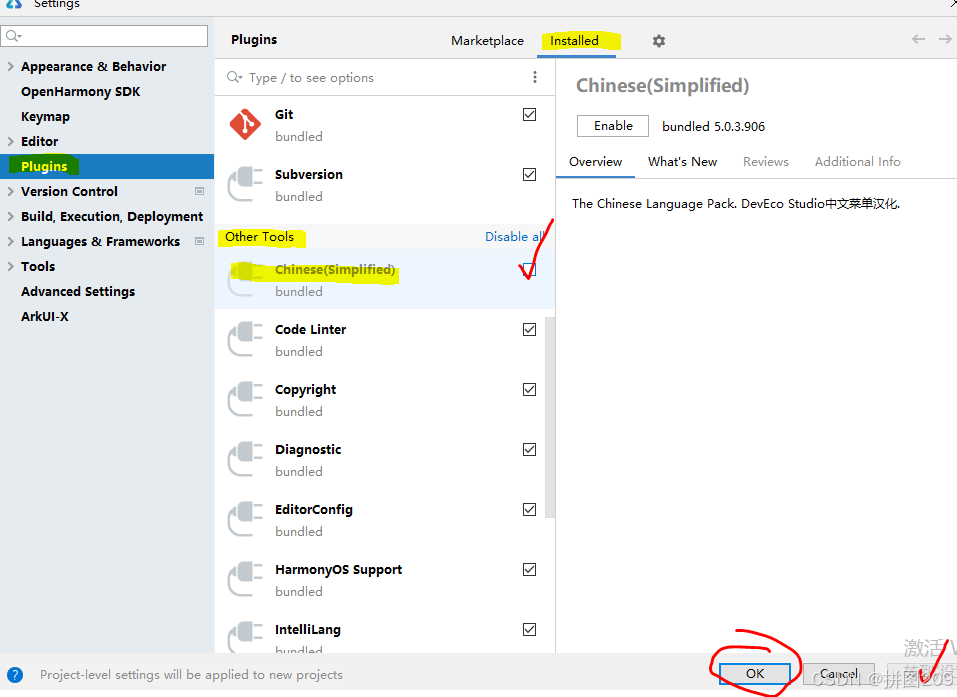Enable the Chinese(Simplified) plugin checkbox
Screen dimensions: 957x697
[x=529, y=269]
